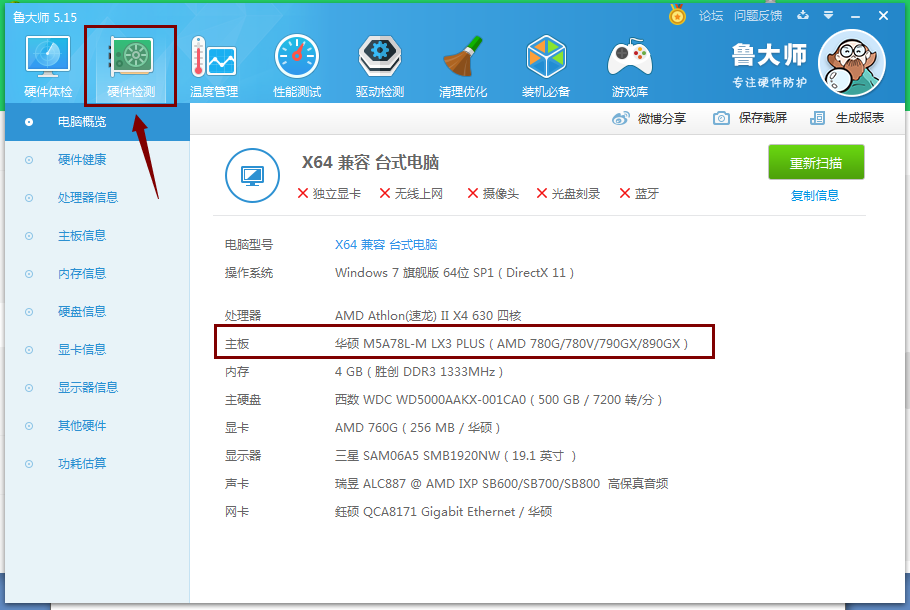Viewport: 910px width, 610px height.
Task: Click the medal icon in title bar
Action: point(677,15)
